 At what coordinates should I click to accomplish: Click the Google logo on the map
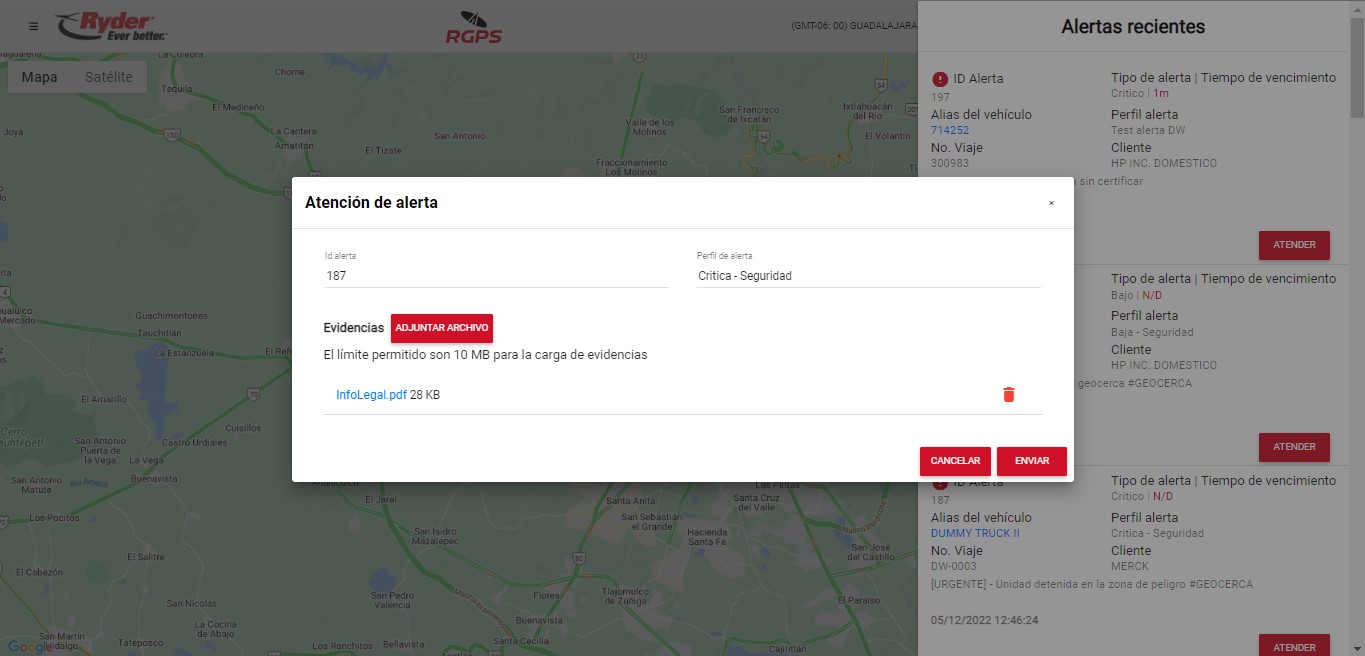29,646
